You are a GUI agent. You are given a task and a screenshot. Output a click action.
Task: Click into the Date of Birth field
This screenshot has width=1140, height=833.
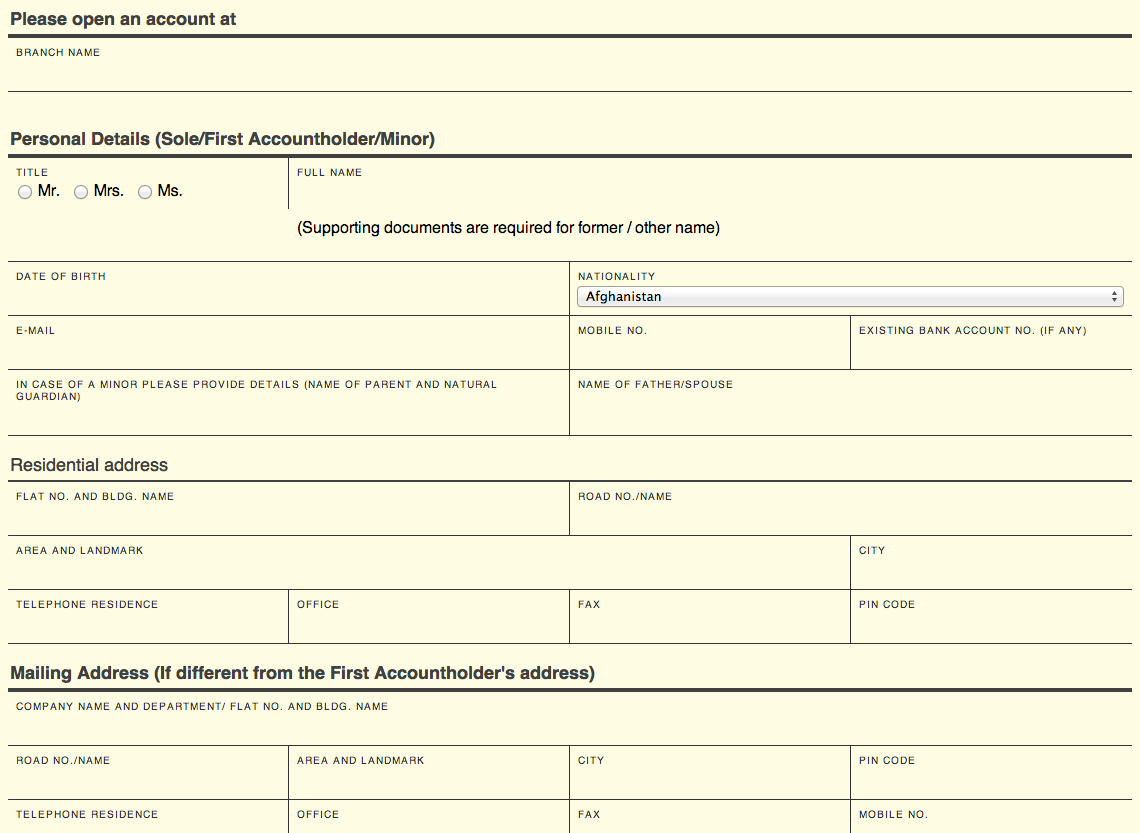(288, 298)
